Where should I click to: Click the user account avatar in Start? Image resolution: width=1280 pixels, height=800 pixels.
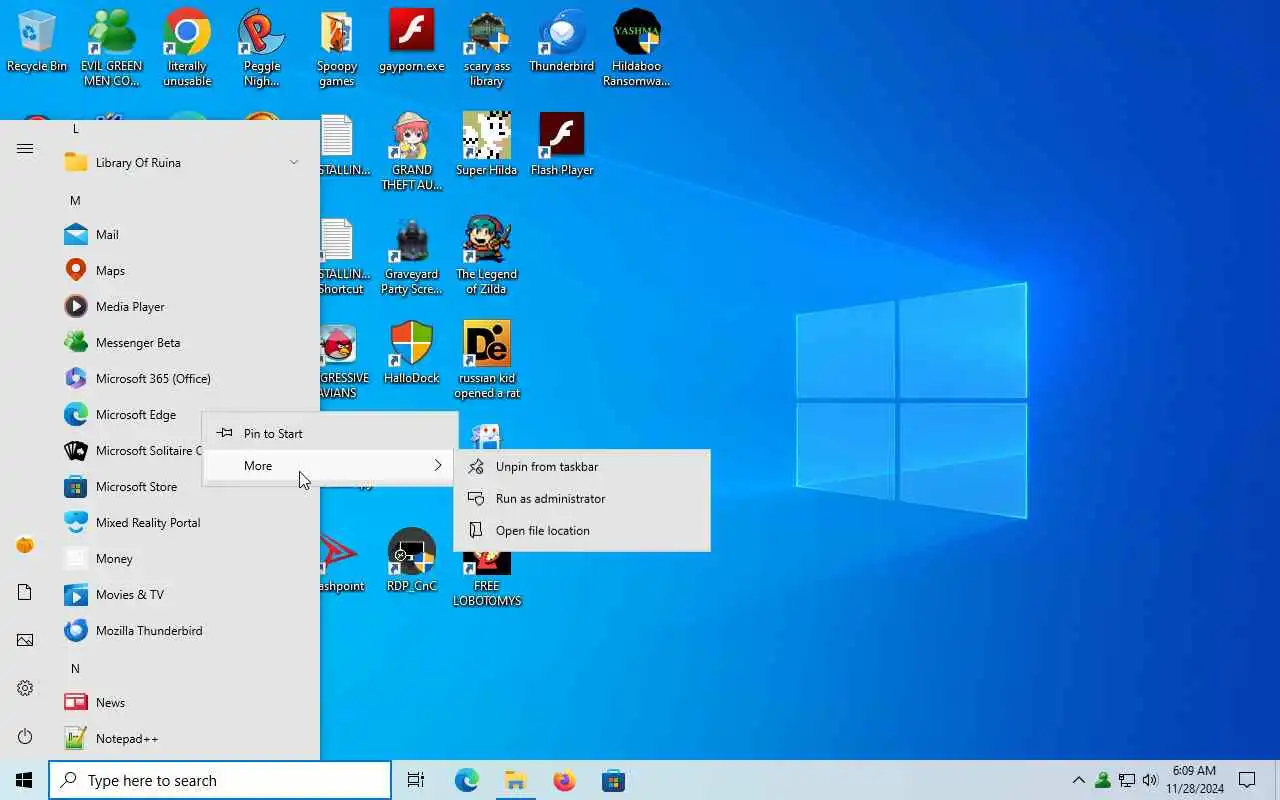pyautogui.click(x=25, y=544)
